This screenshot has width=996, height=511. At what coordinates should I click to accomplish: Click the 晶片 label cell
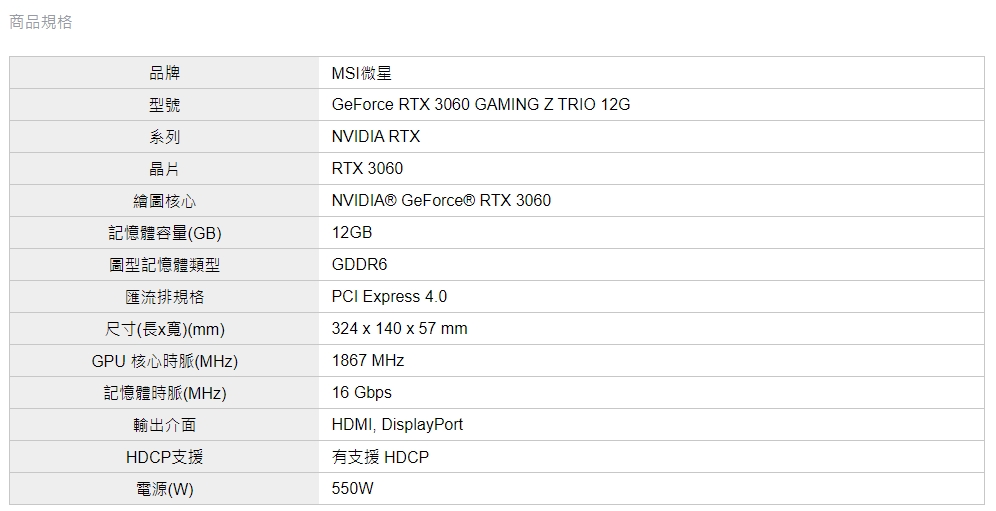(165, 169)
